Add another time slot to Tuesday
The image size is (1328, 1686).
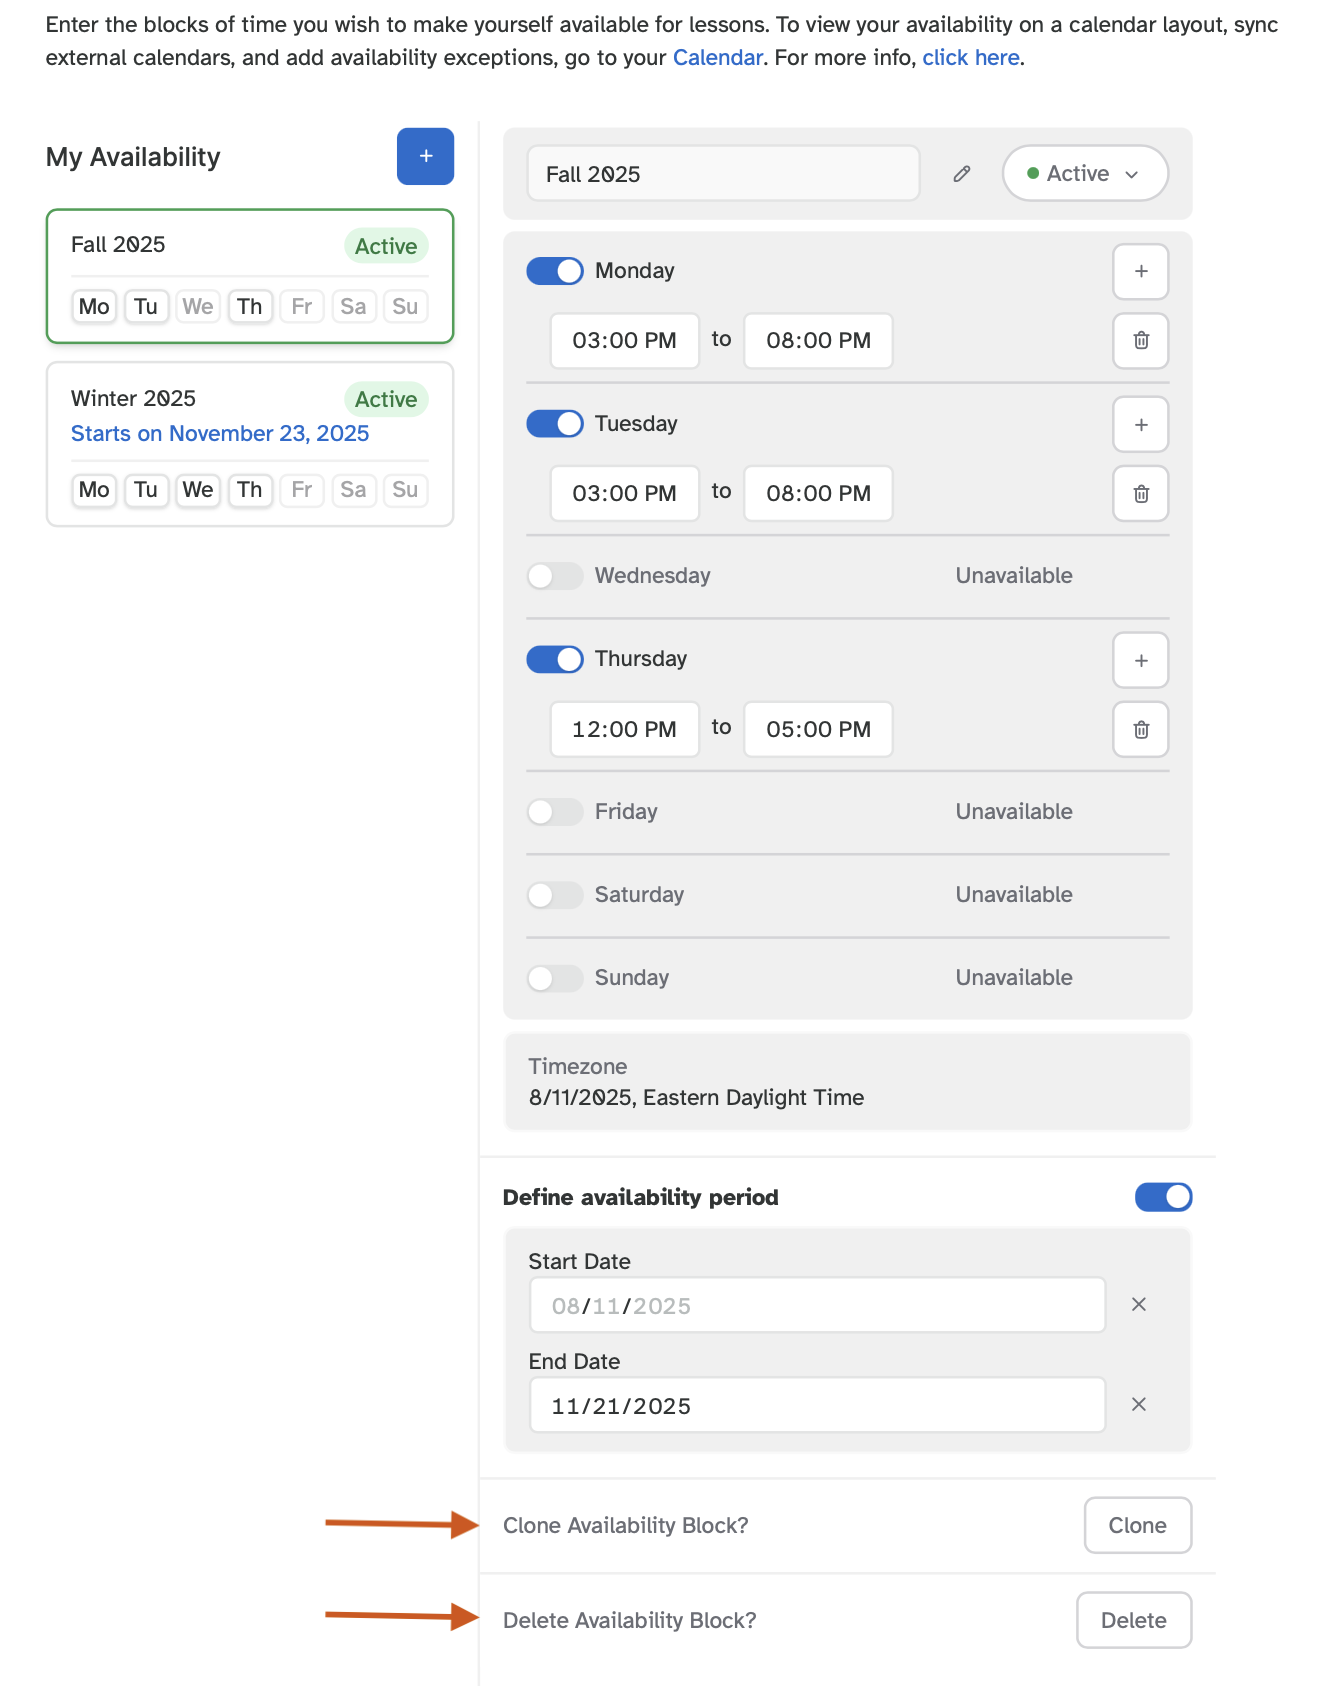pyautogui.click(x=1140, y=425)
